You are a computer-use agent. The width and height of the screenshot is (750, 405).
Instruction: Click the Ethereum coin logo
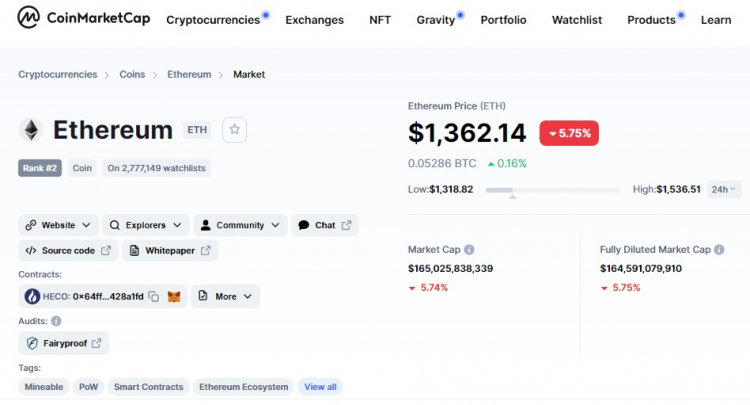point(32,130)
